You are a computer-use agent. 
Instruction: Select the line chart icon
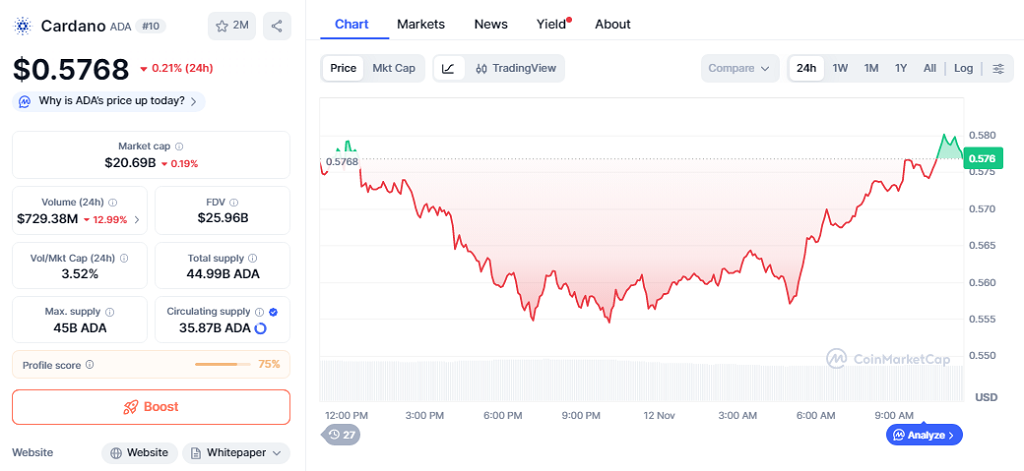click(448, 68)
